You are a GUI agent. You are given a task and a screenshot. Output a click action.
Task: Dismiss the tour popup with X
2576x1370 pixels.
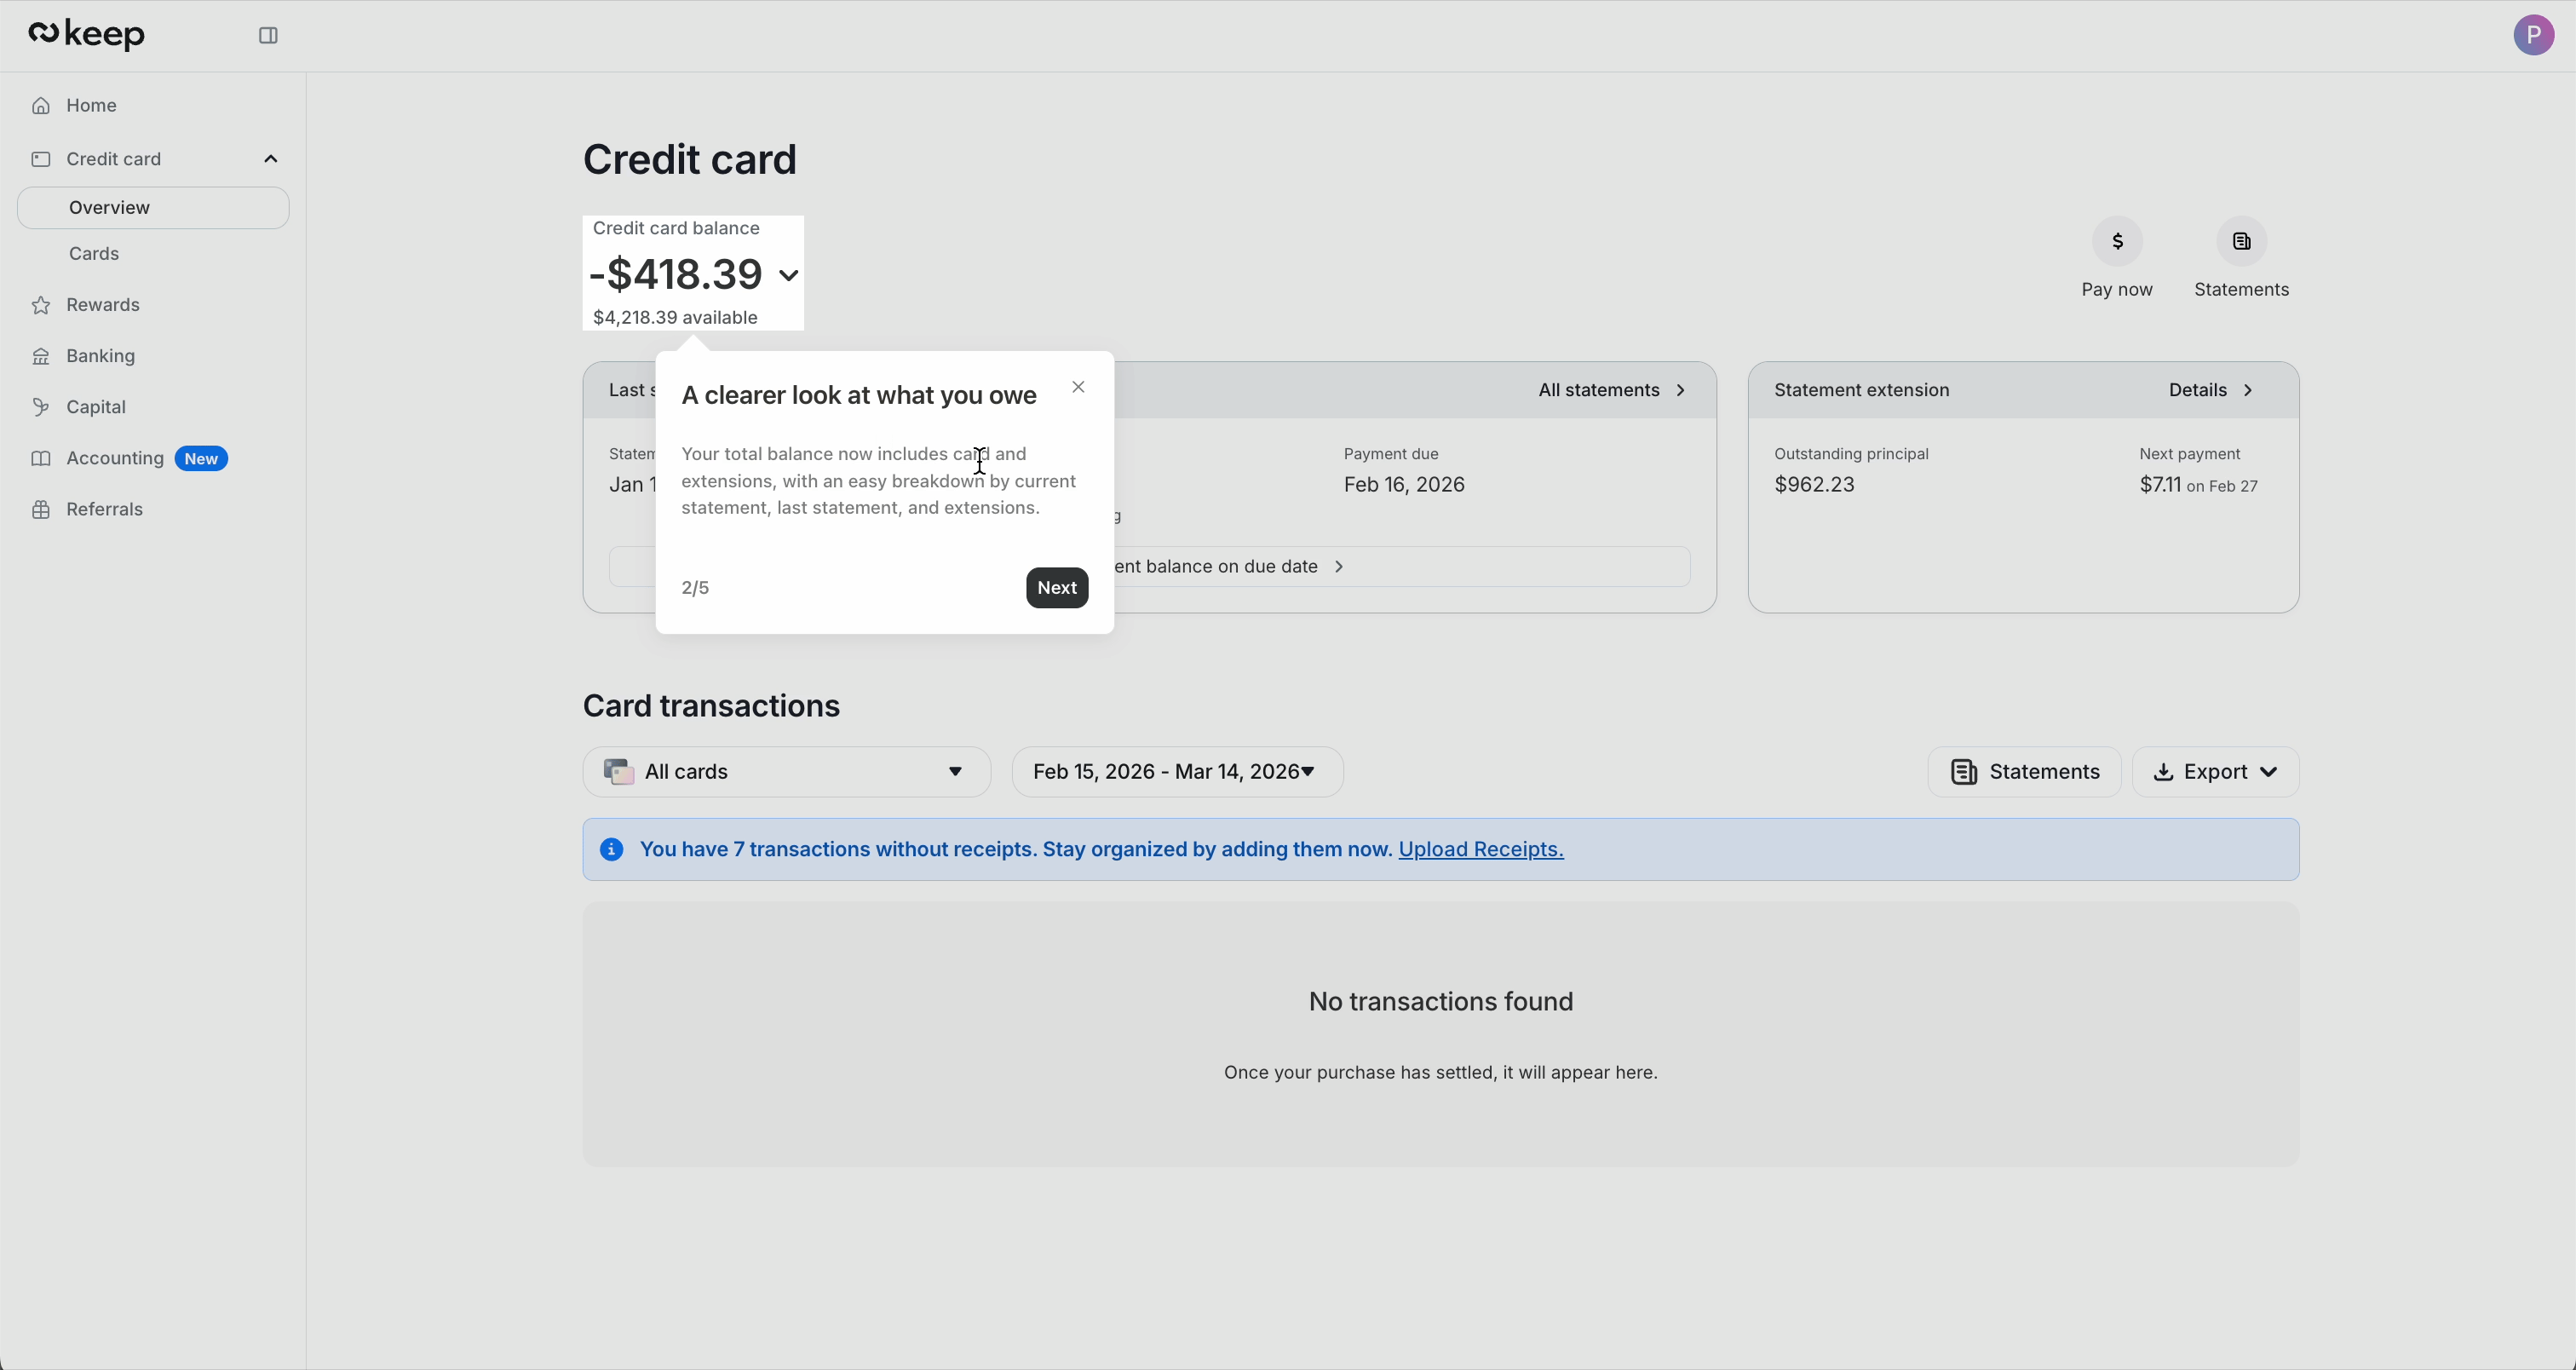pos(1078,387)
